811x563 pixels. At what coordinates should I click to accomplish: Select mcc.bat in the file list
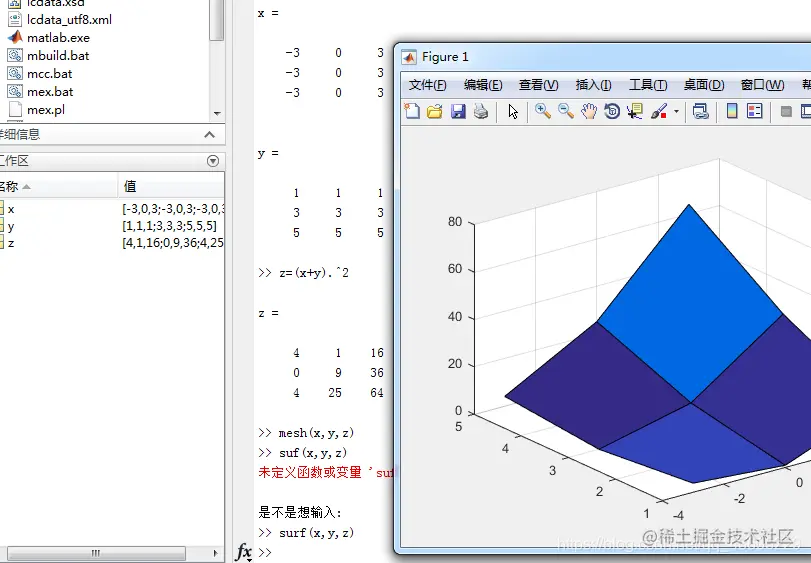pos(49,74)
